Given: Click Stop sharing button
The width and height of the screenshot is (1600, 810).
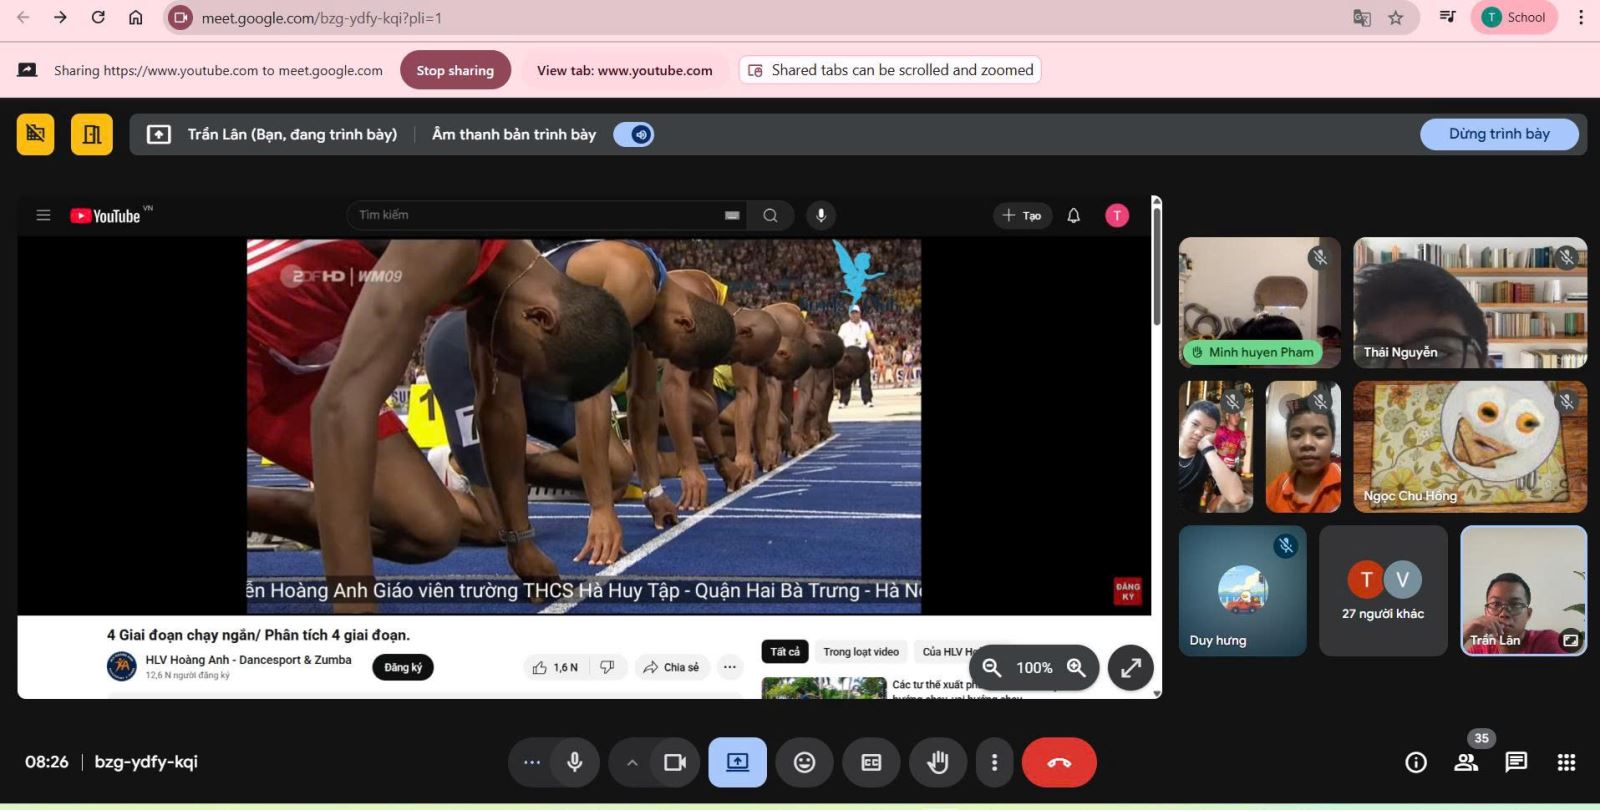Looking at the screenshot, I should click(455, 70).
